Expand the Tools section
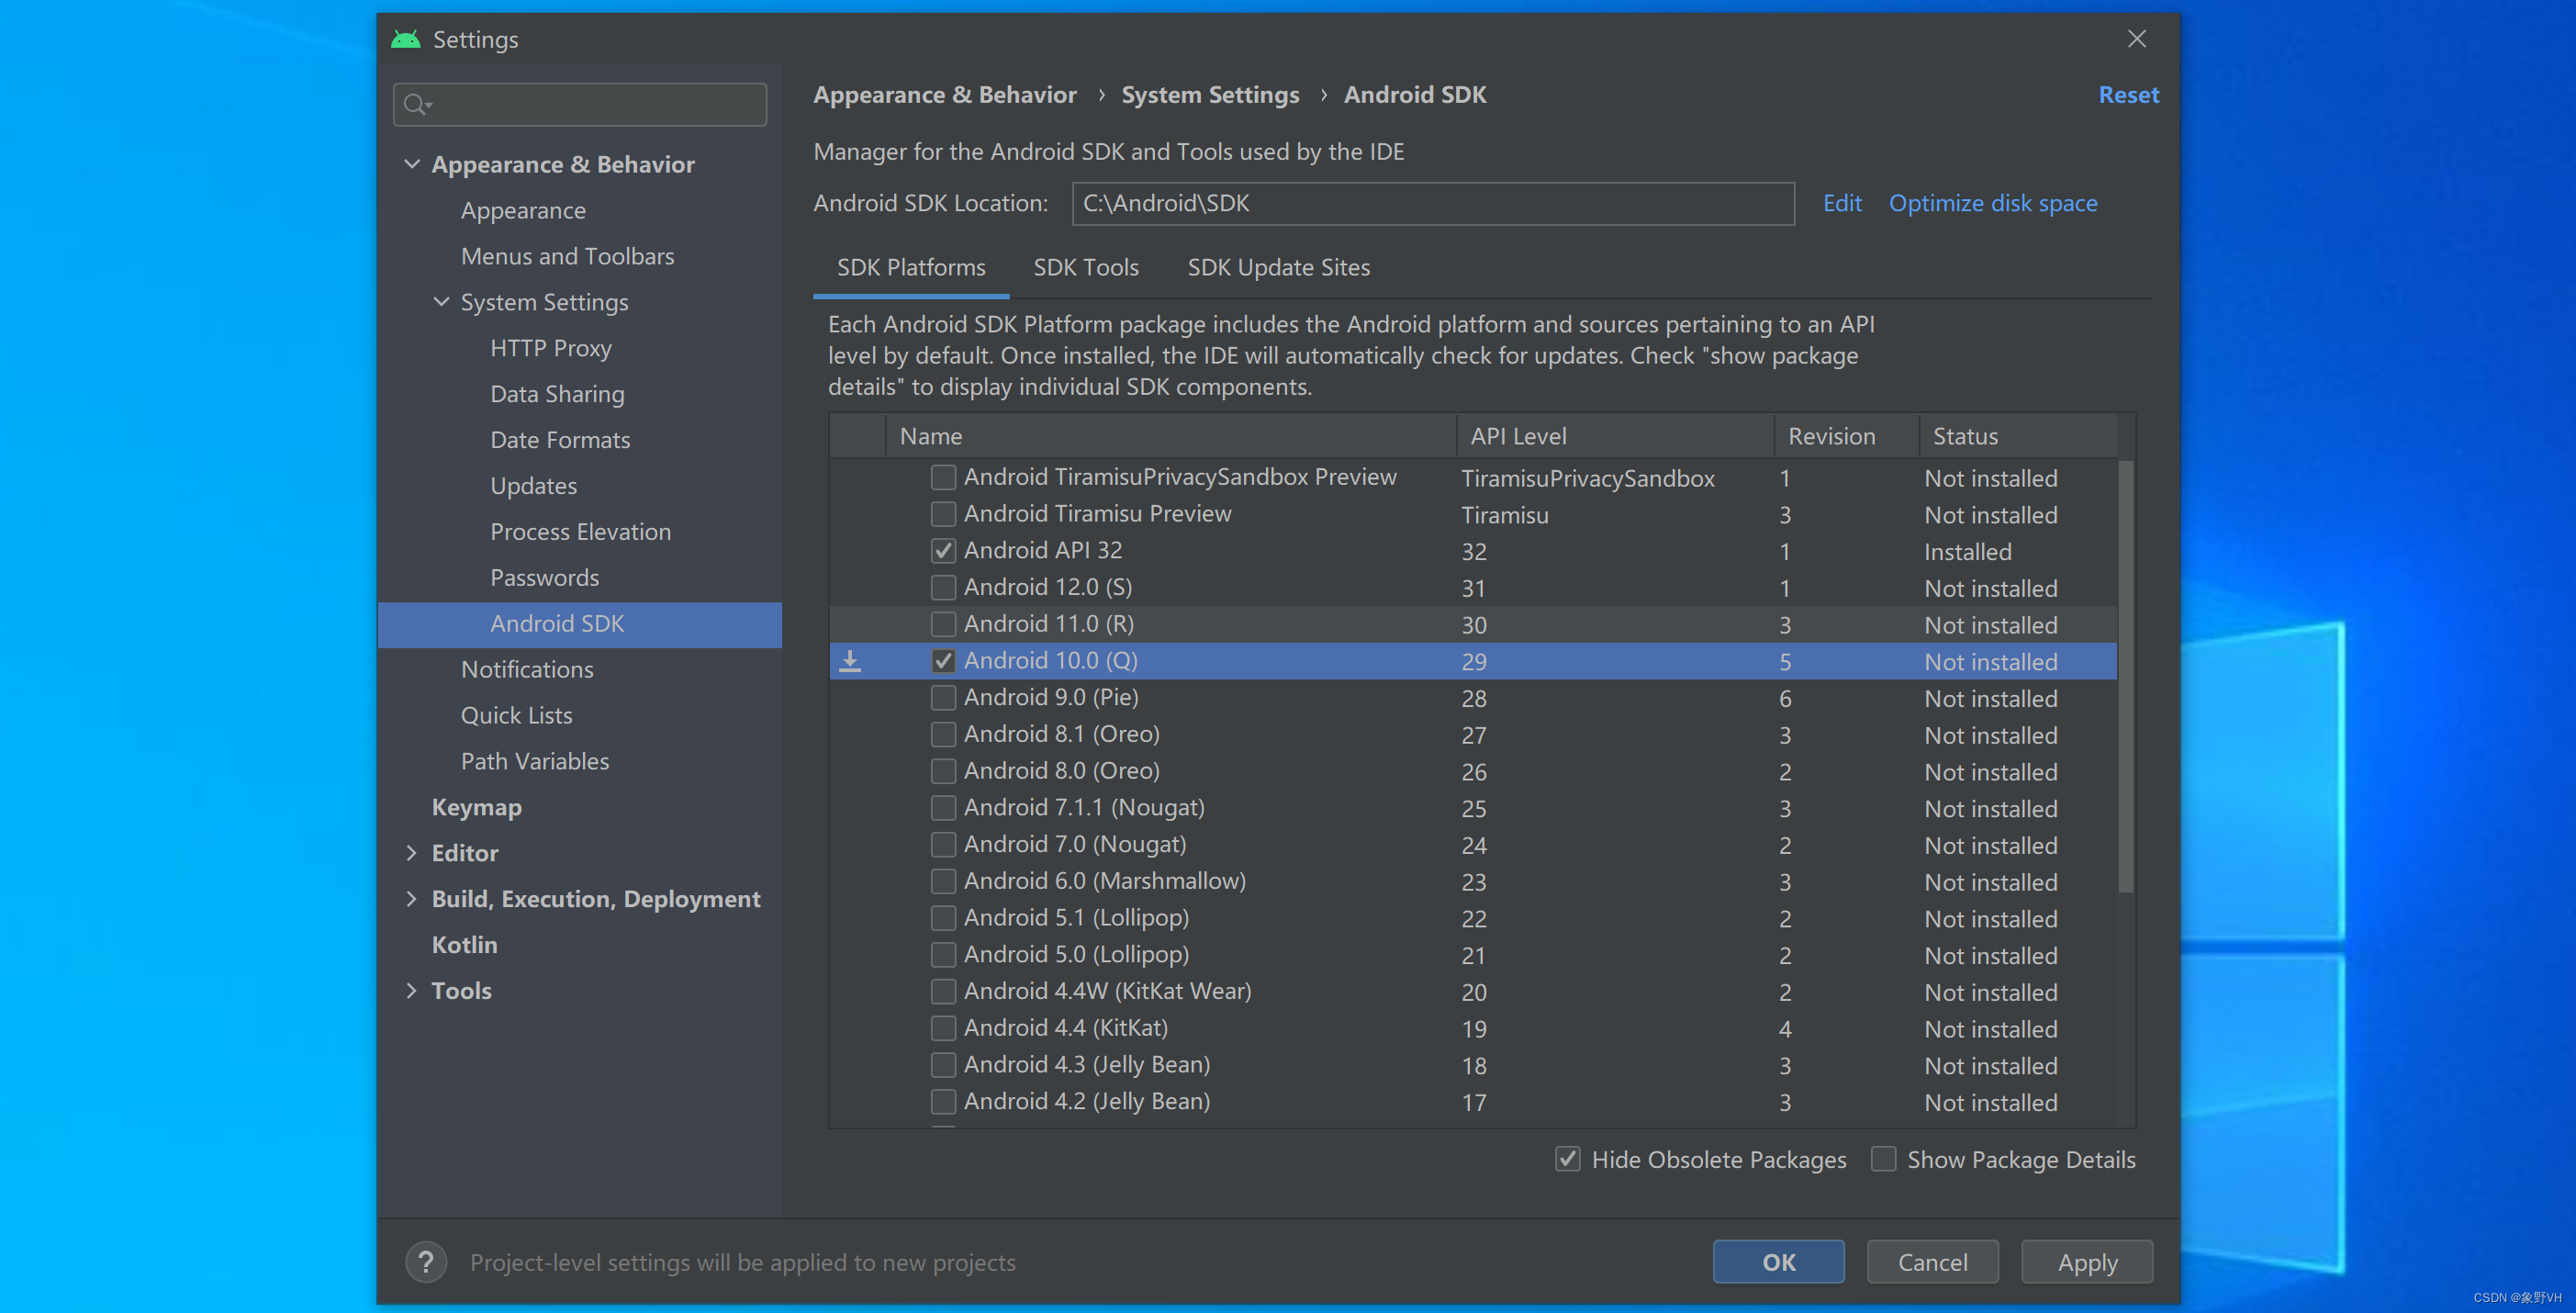Image resolution: width=2576 pixels, height=1313 pixels. (411, 990)
